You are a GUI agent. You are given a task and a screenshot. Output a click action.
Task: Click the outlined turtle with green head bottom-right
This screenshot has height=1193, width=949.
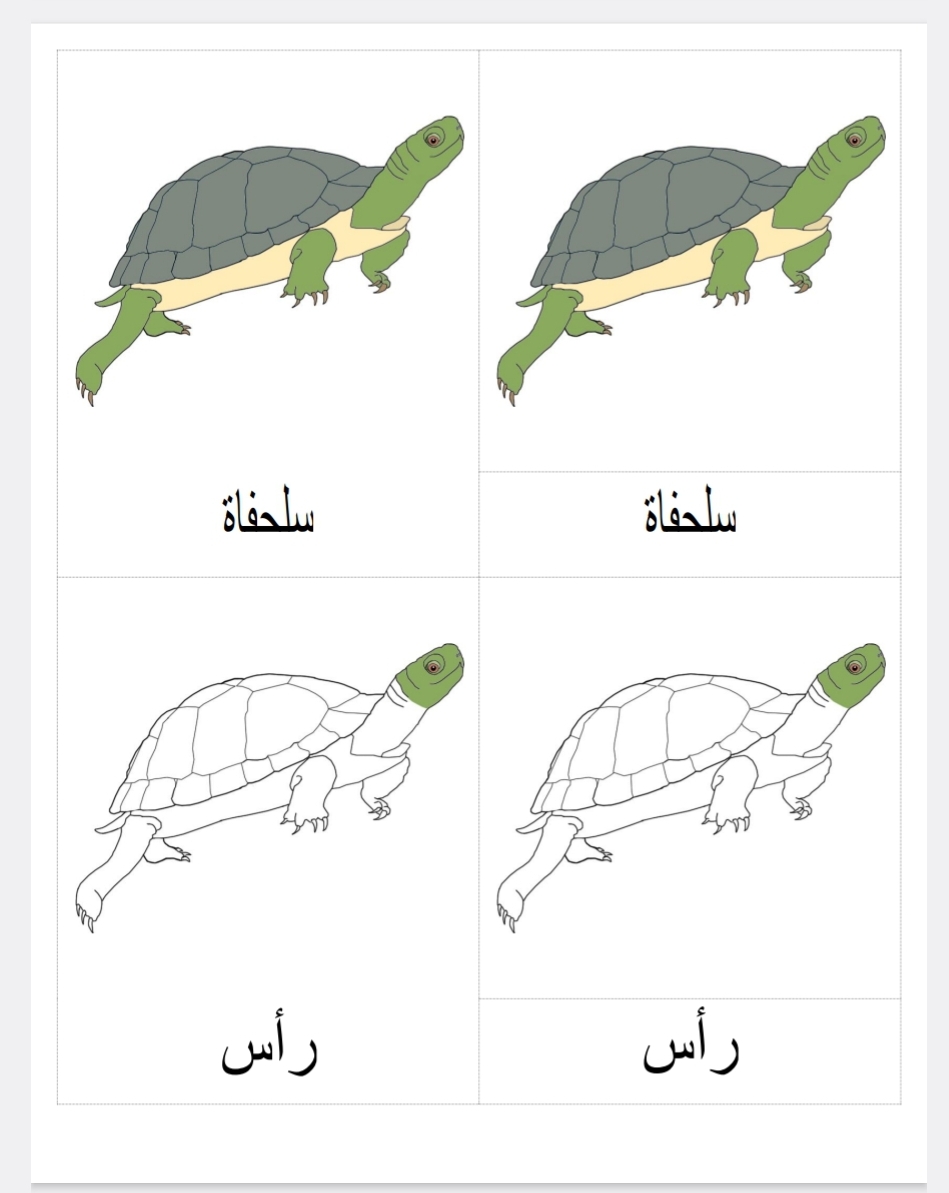pos(691,788)
